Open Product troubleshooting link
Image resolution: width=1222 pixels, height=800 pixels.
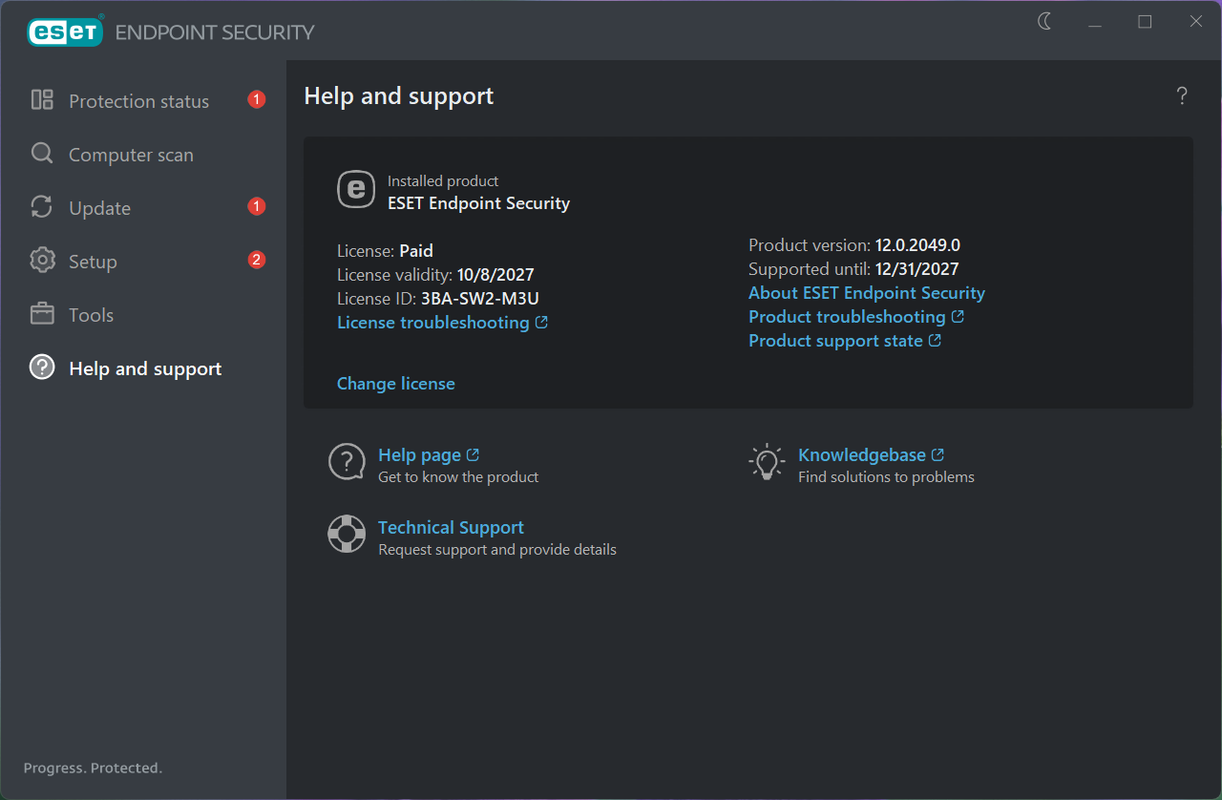pyautogui.click(x=847, y=316)
